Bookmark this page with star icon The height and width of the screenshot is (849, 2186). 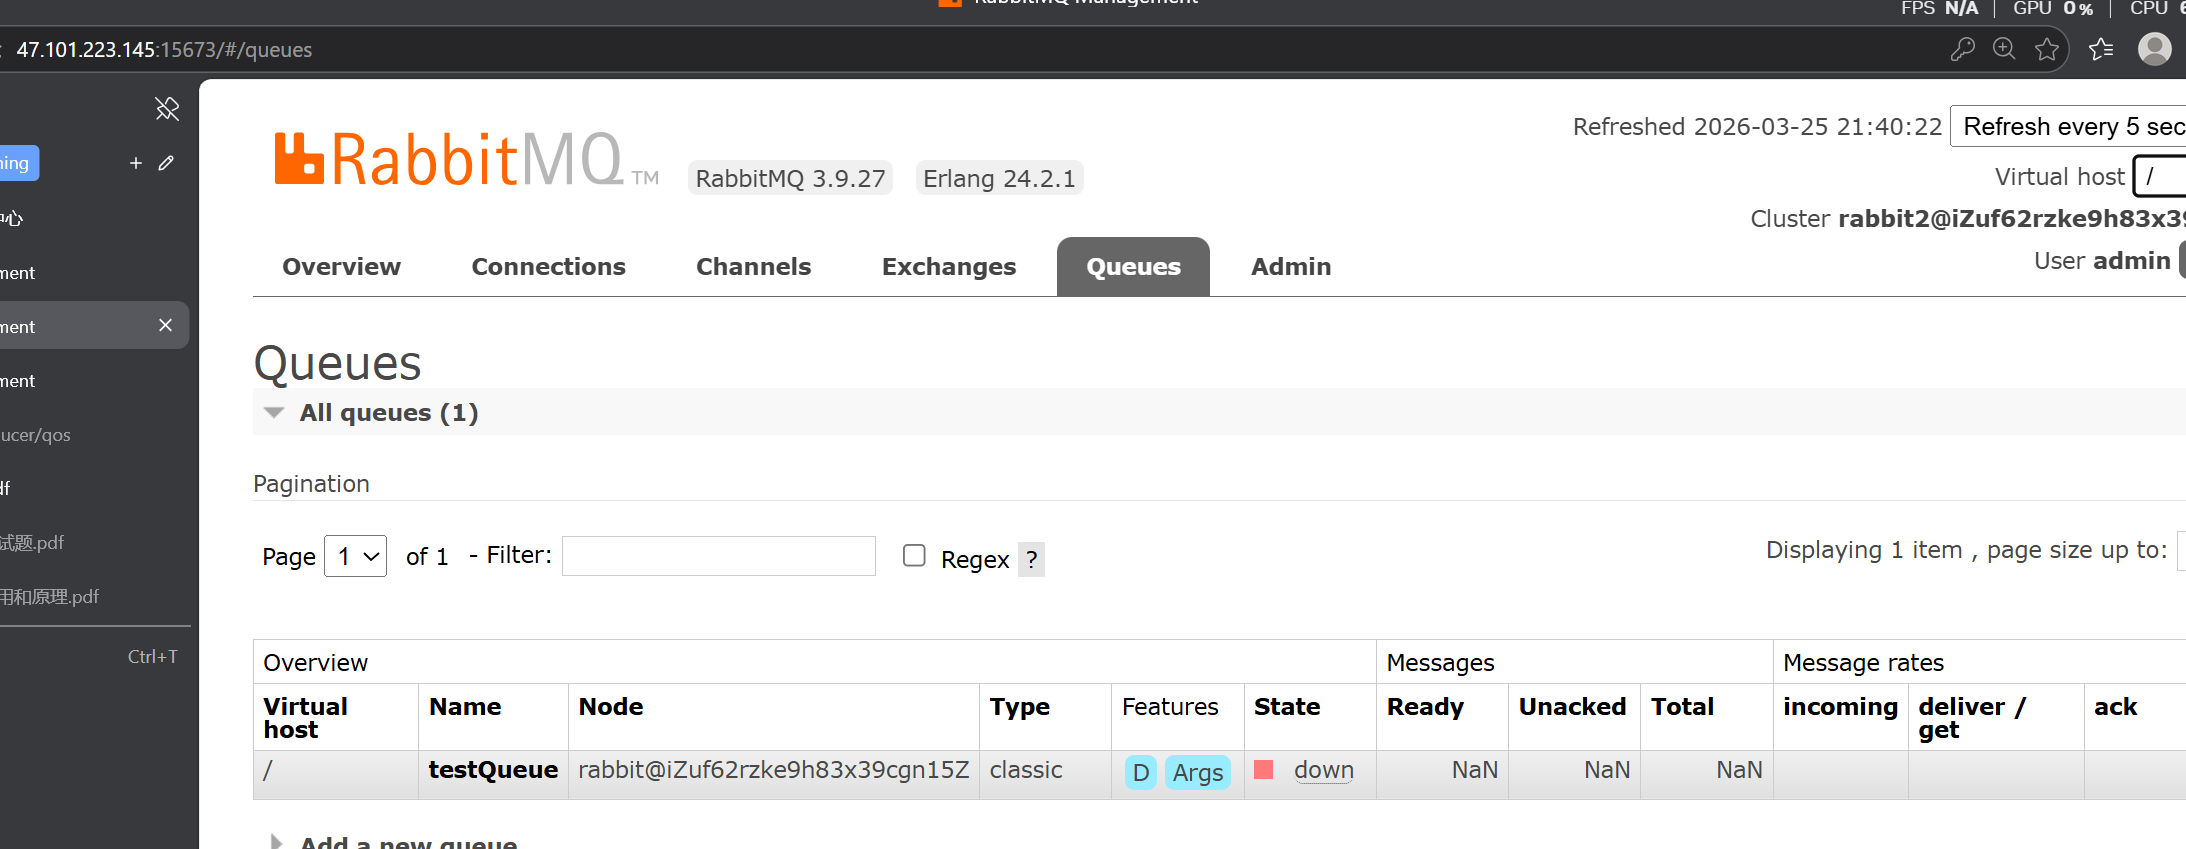2047,49
